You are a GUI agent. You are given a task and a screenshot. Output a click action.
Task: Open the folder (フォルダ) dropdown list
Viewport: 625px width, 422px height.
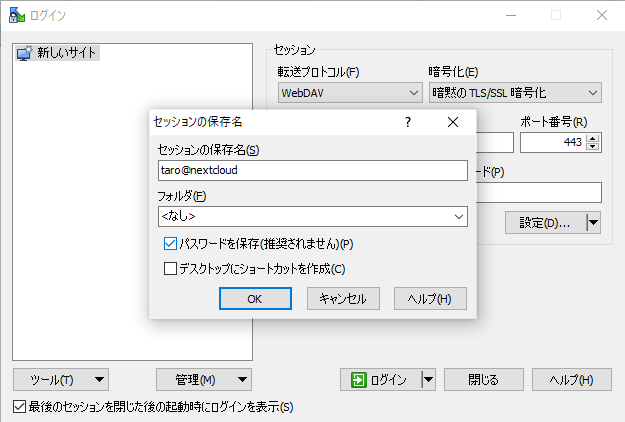pyautogui.click(x=459, y=216)
